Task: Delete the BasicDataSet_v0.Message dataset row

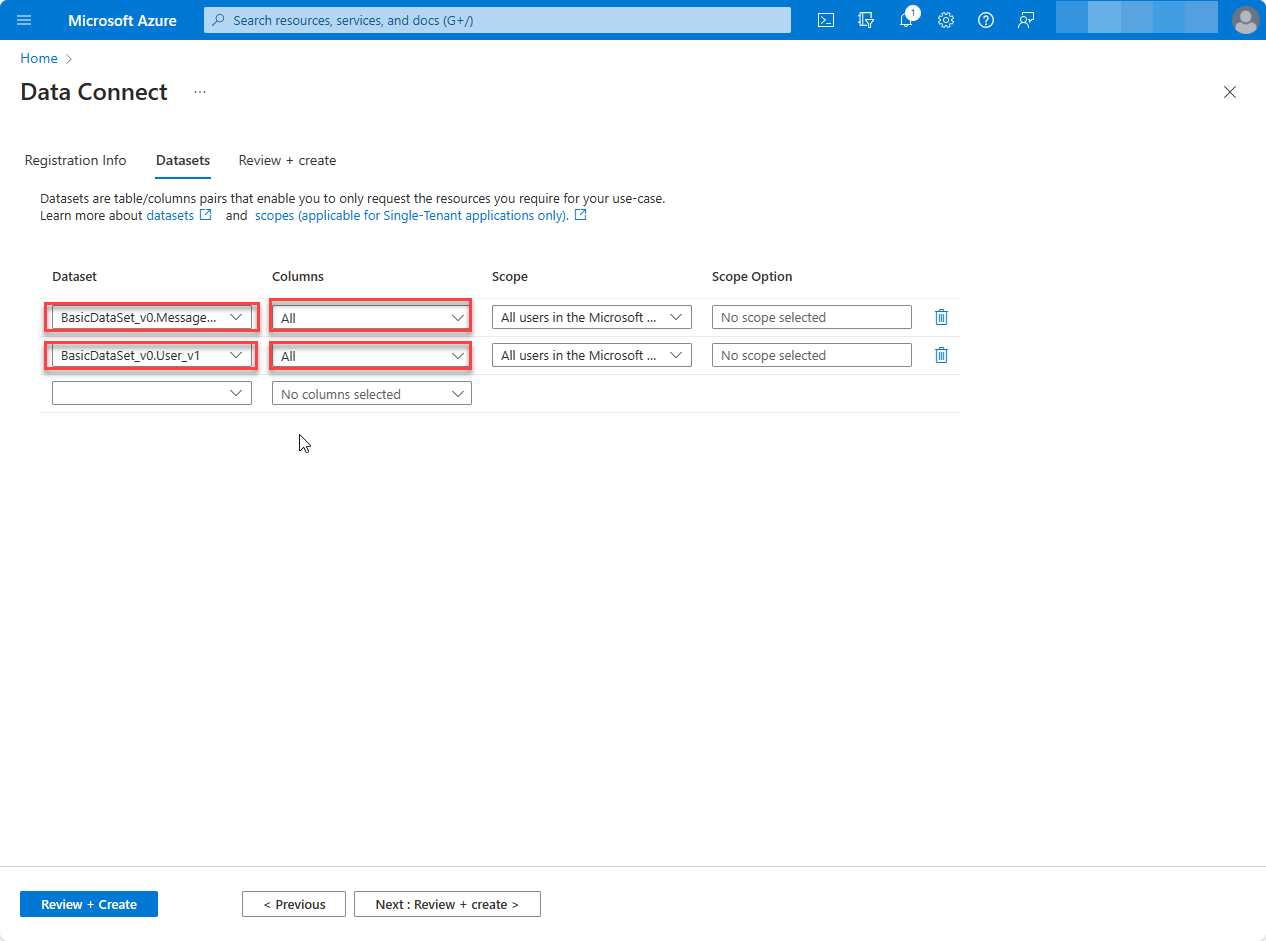Action: (940, 316)
